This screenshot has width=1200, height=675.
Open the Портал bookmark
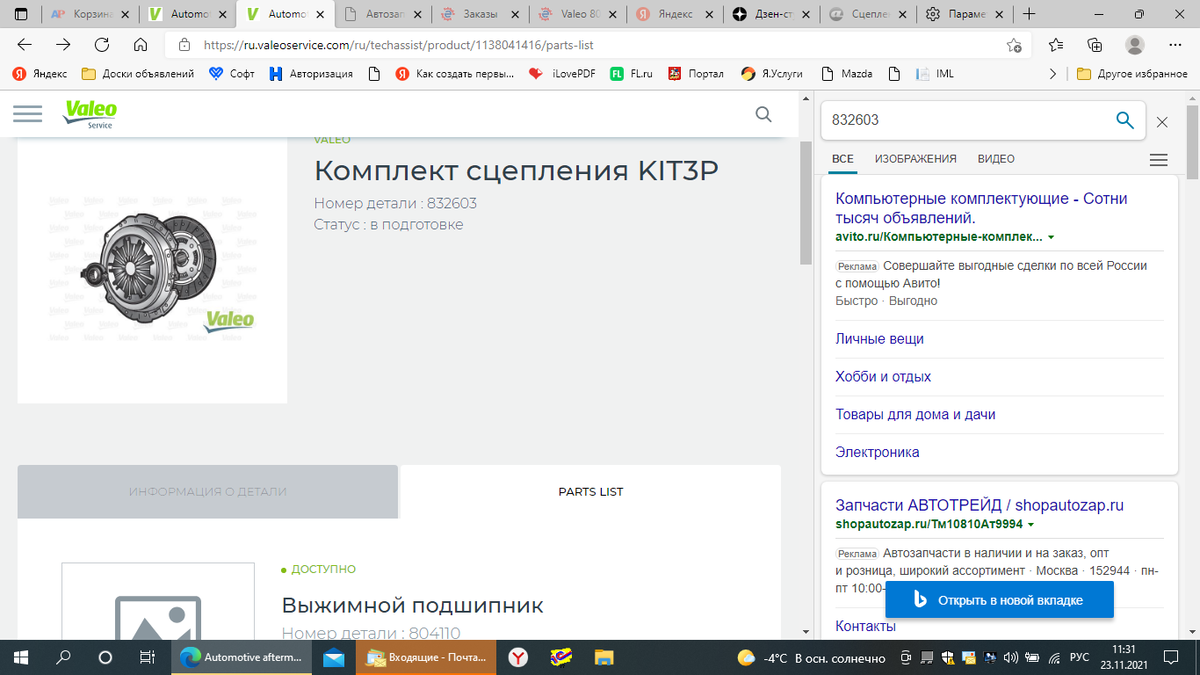pos(696,73)
